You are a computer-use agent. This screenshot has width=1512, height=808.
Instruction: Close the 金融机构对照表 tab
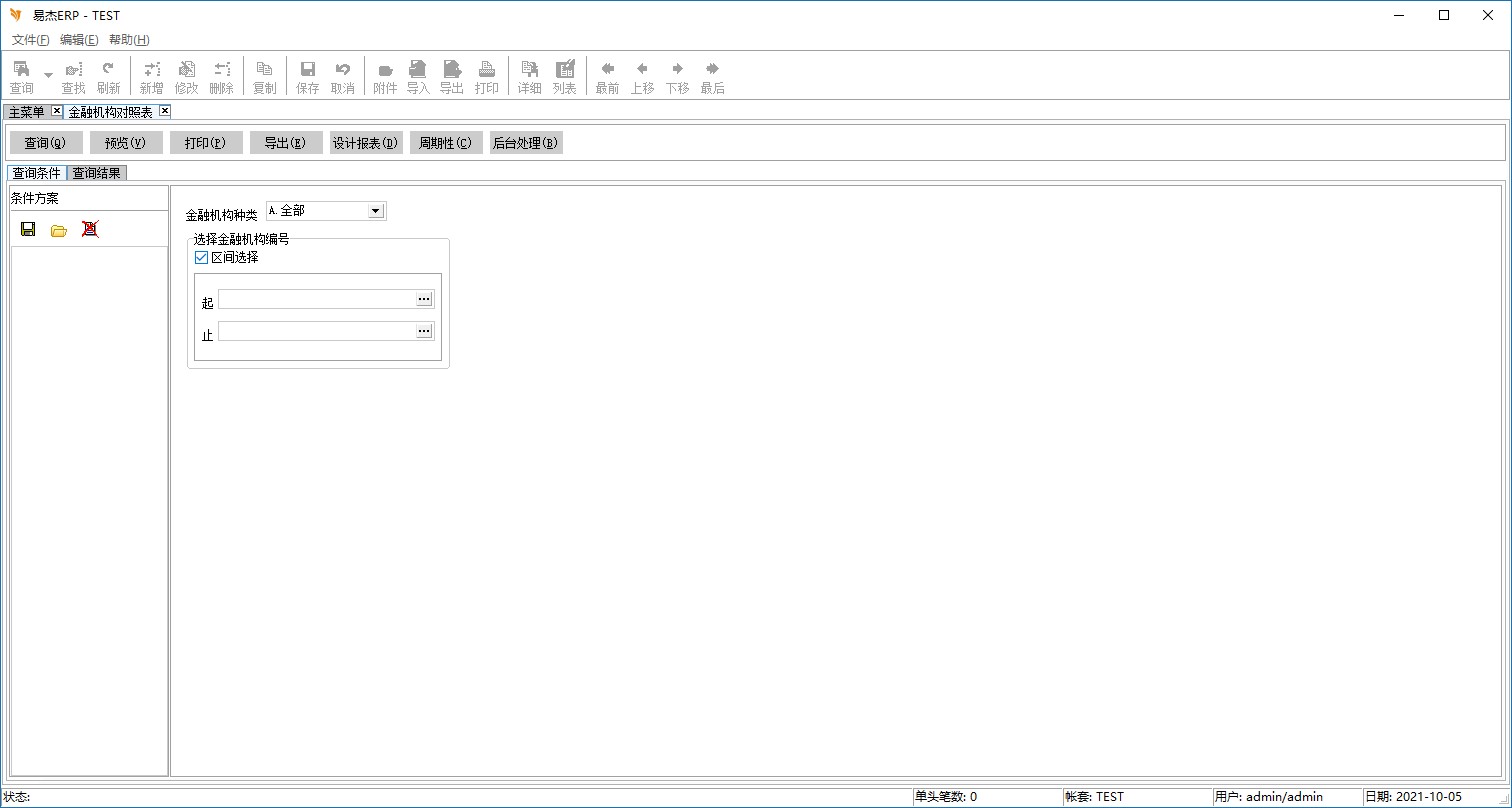click(x=165, y=111)
